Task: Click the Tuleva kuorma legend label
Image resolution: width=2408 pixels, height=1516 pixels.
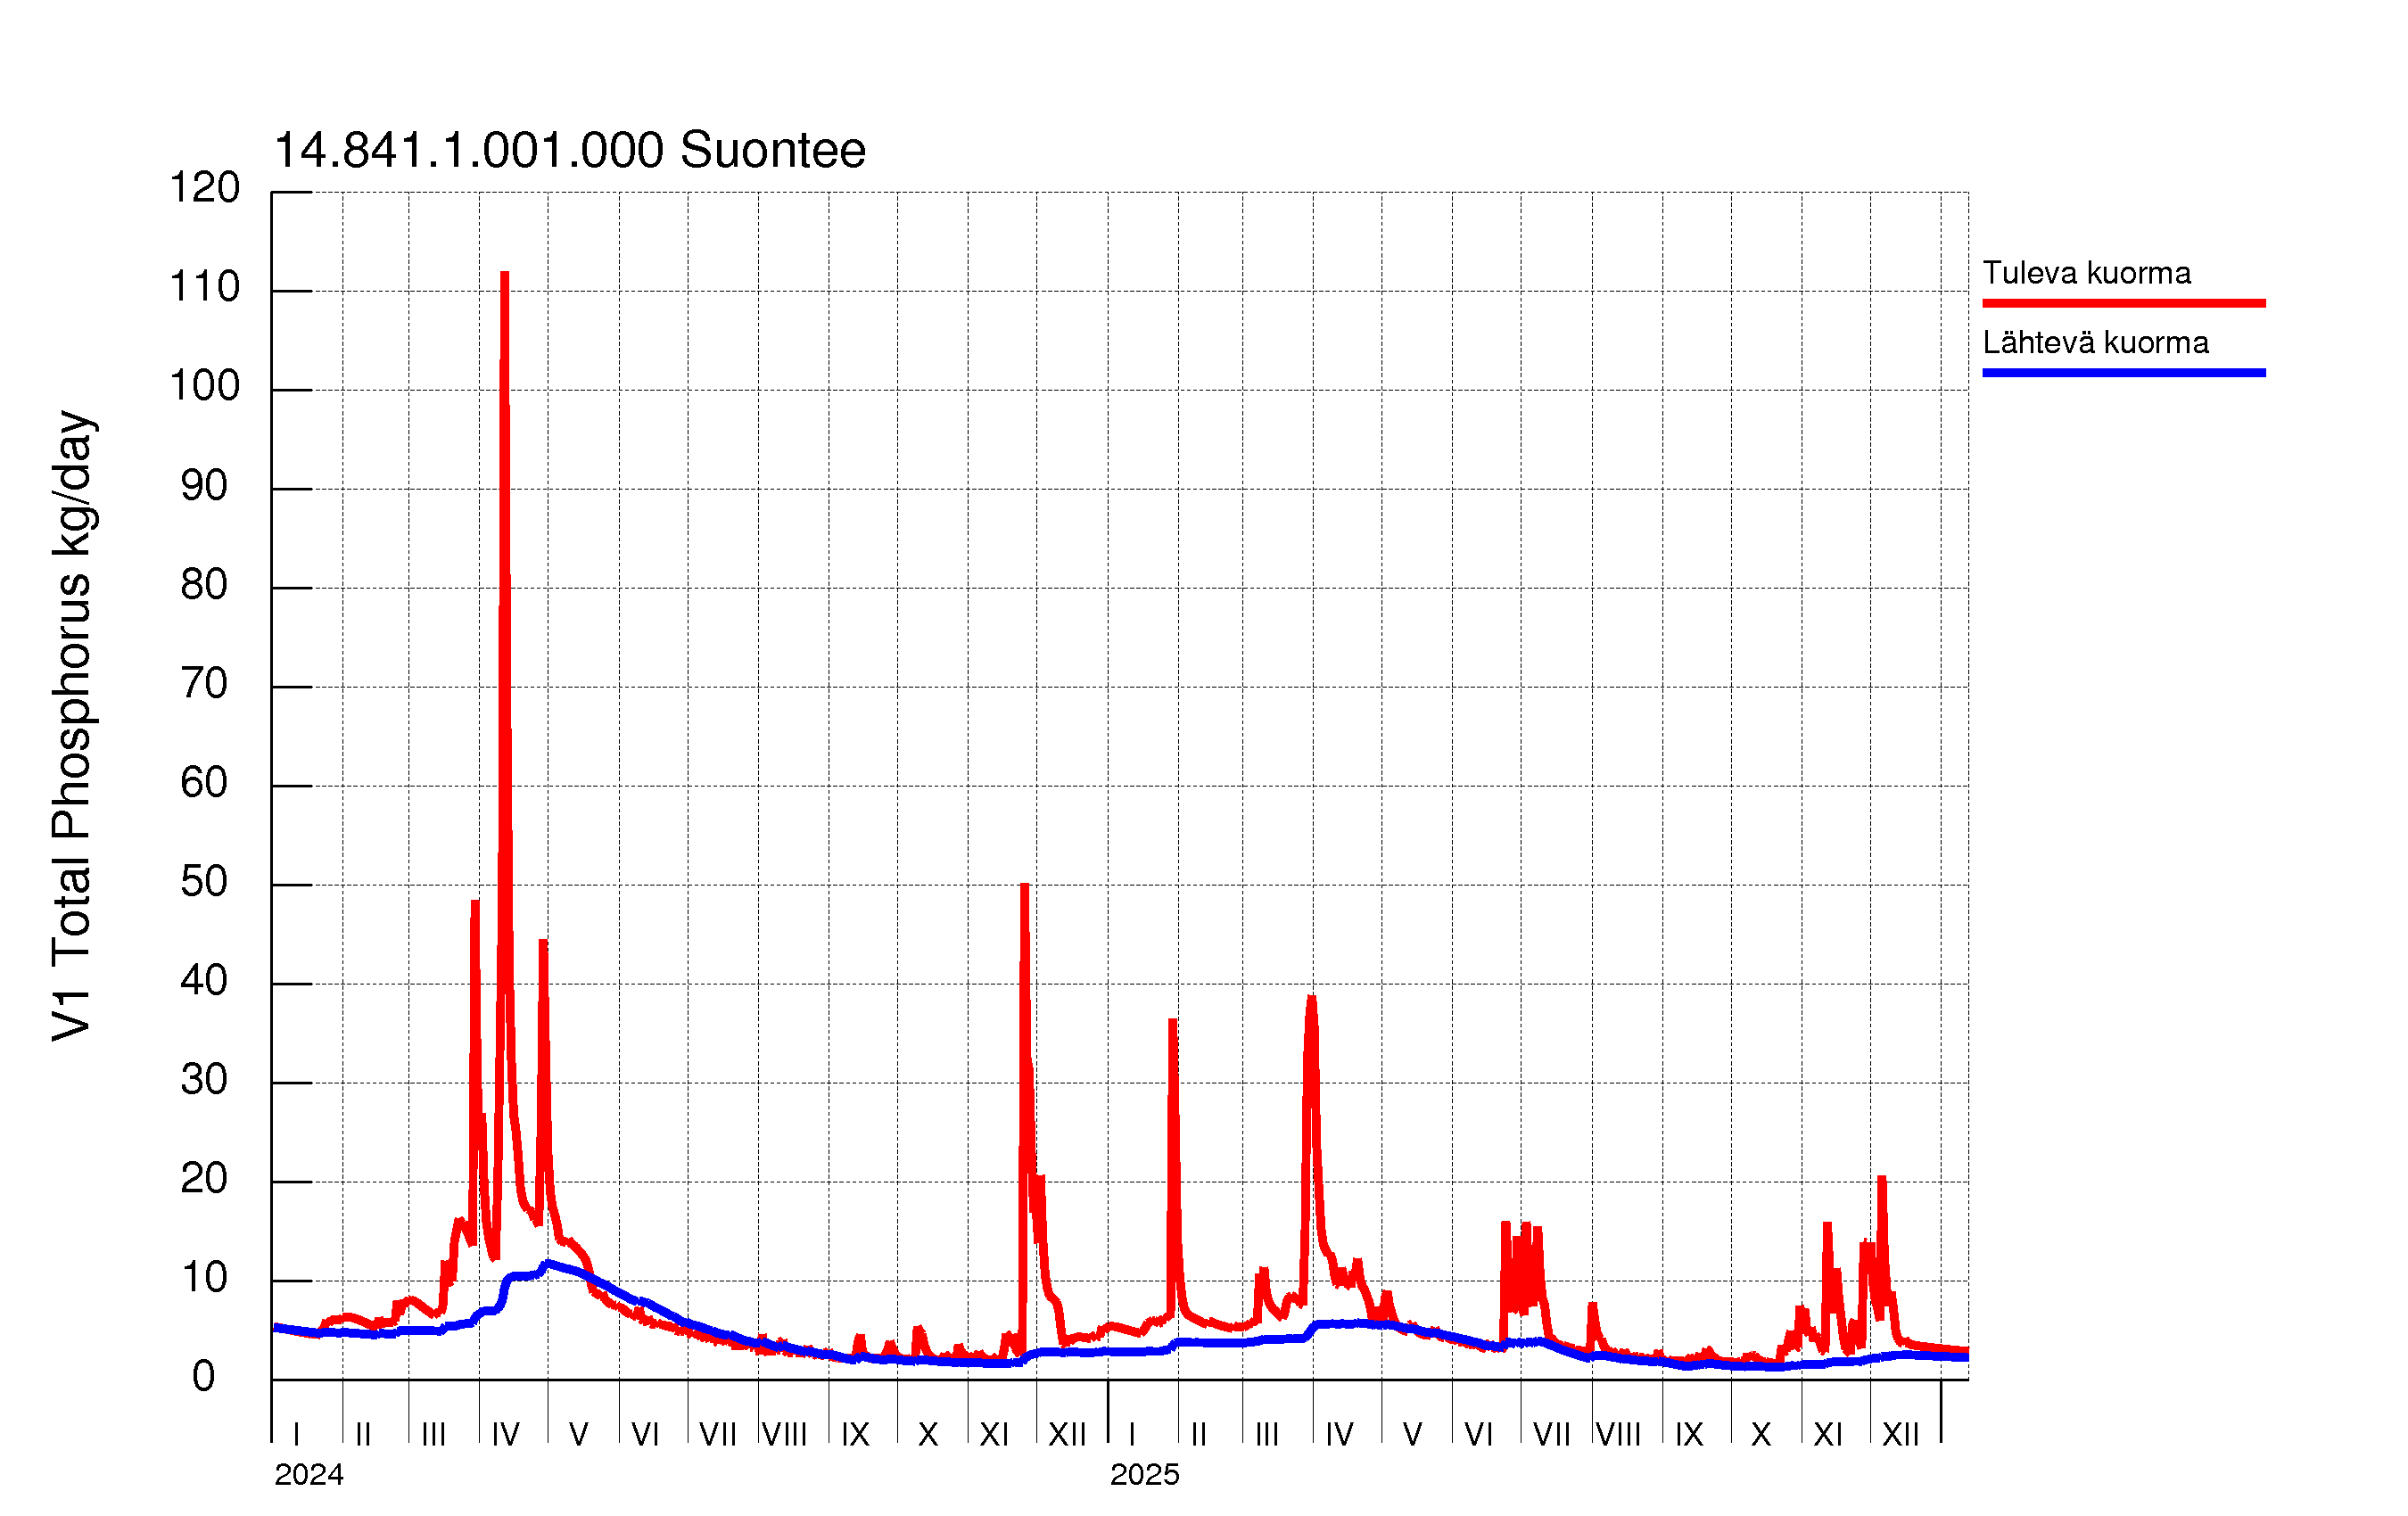Action: [x=2086, y=273]
